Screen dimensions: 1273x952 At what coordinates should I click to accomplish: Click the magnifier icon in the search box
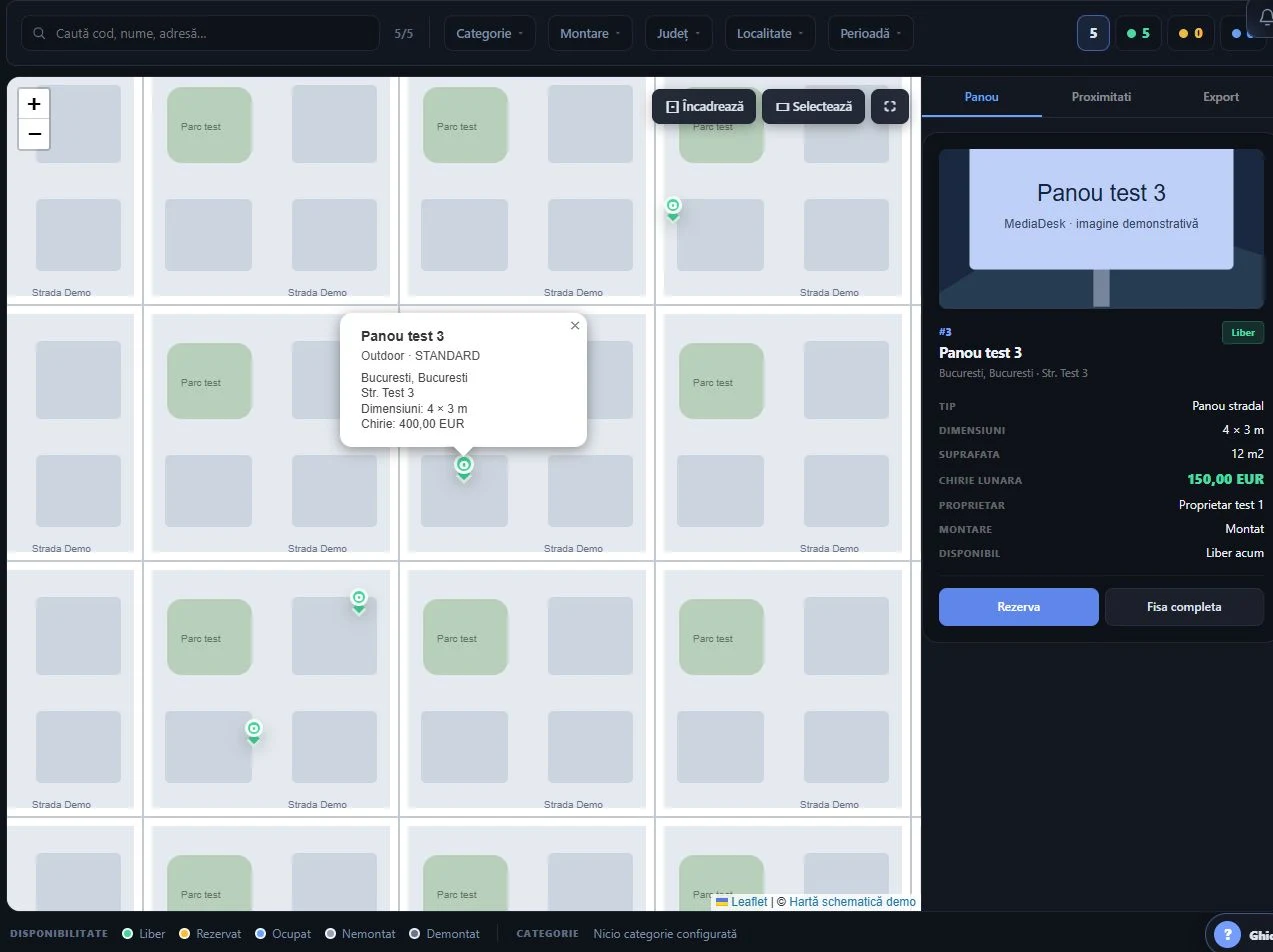40,33
